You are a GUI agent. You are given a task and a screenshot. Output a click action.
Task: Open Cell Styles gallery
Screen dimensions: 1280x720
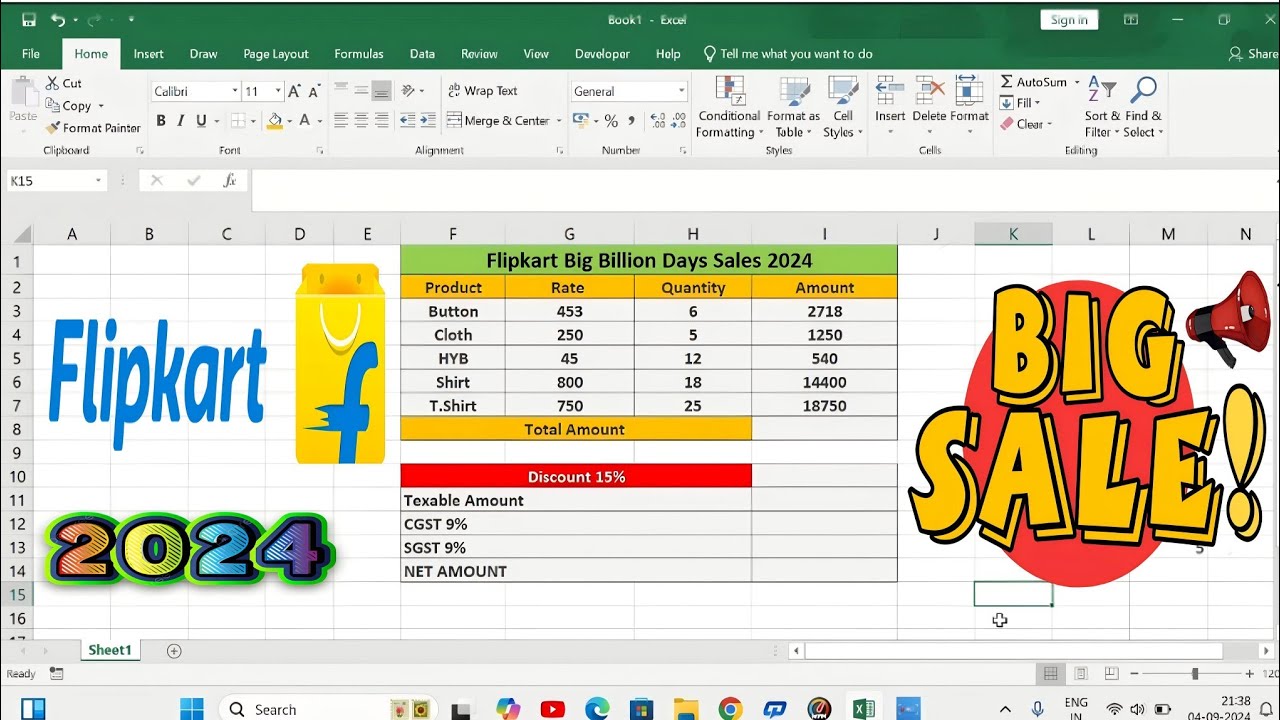pos(843,108)
